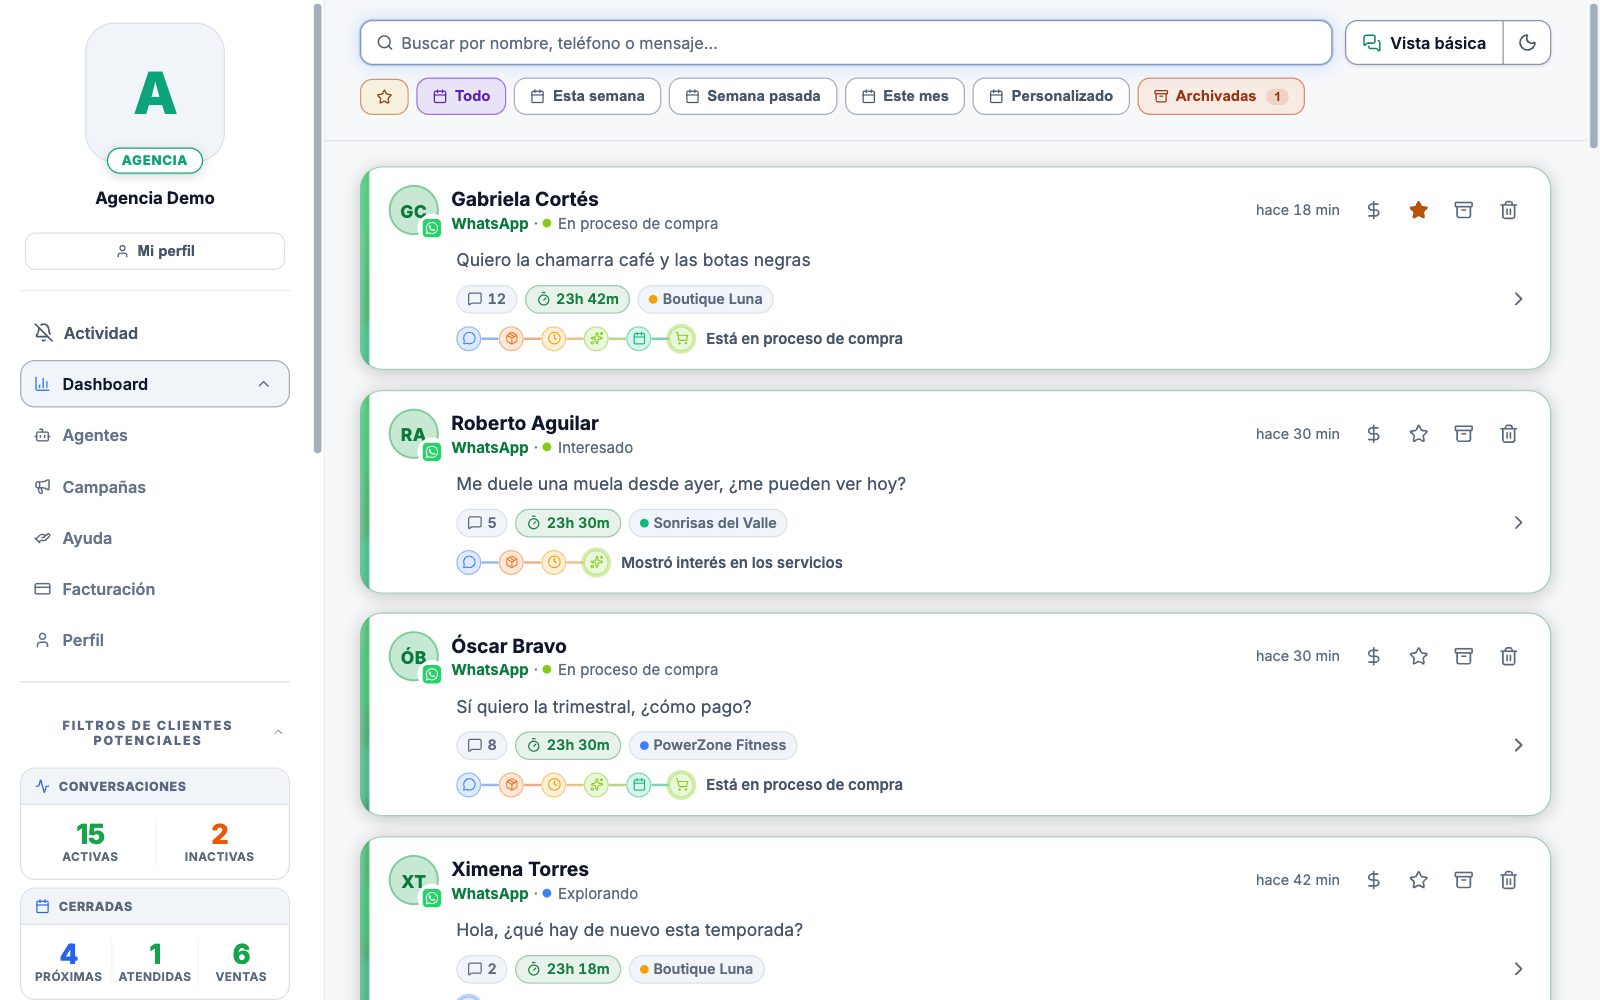The image size is (1600, 1000).
Task: Click the dollar sign icon for Gabriela Cortés
Action: 1374,210
